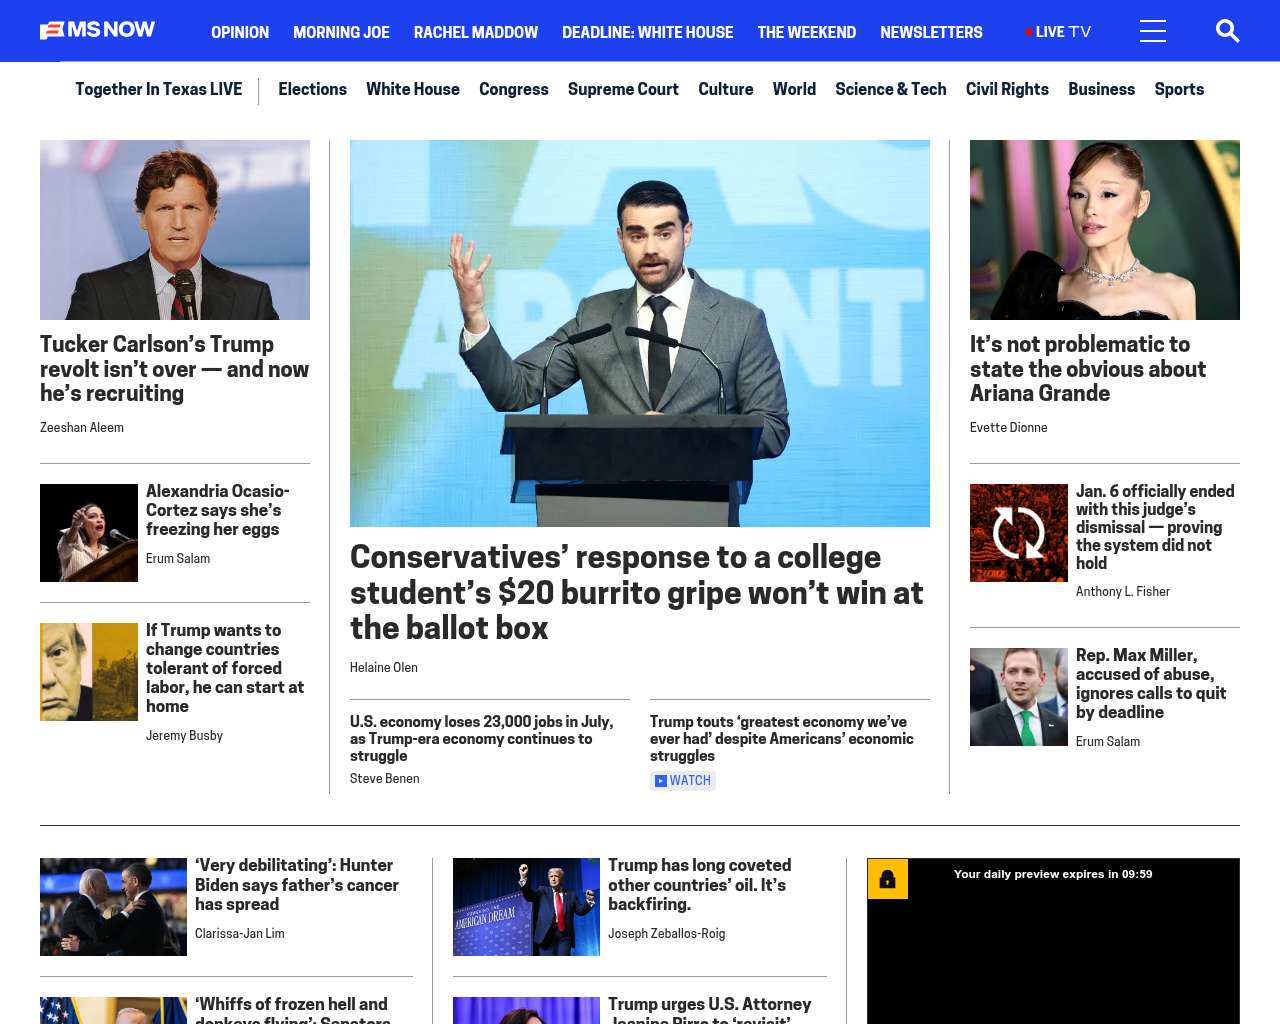Read Tucker Carlson's Trump revolt headline

click(x=175, y=369)
